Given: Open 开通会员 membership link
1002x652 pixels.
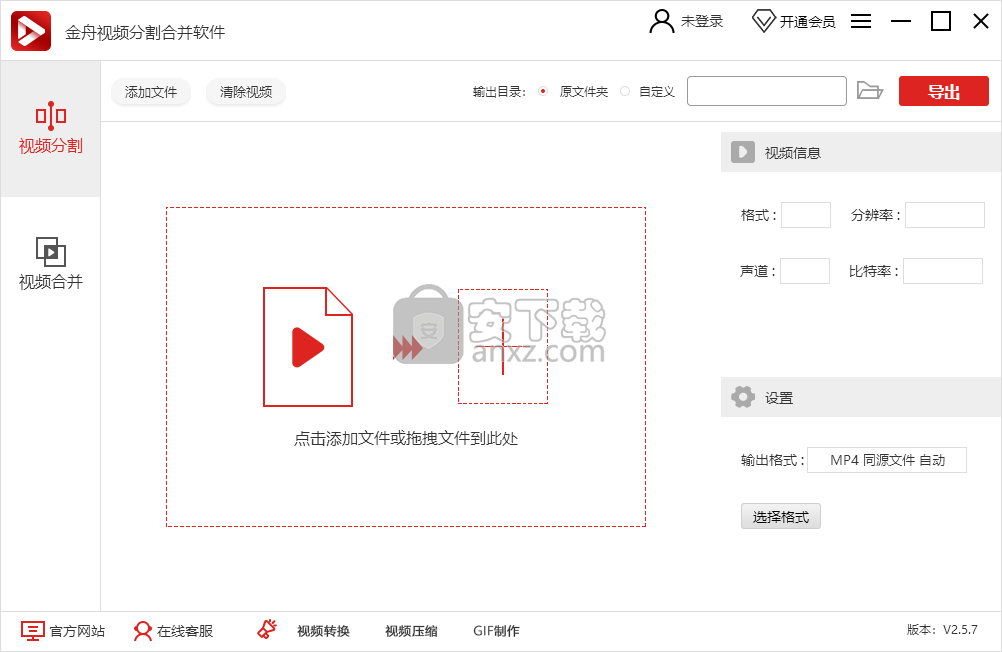Looking at the screenshot, I should click(807, 22).
